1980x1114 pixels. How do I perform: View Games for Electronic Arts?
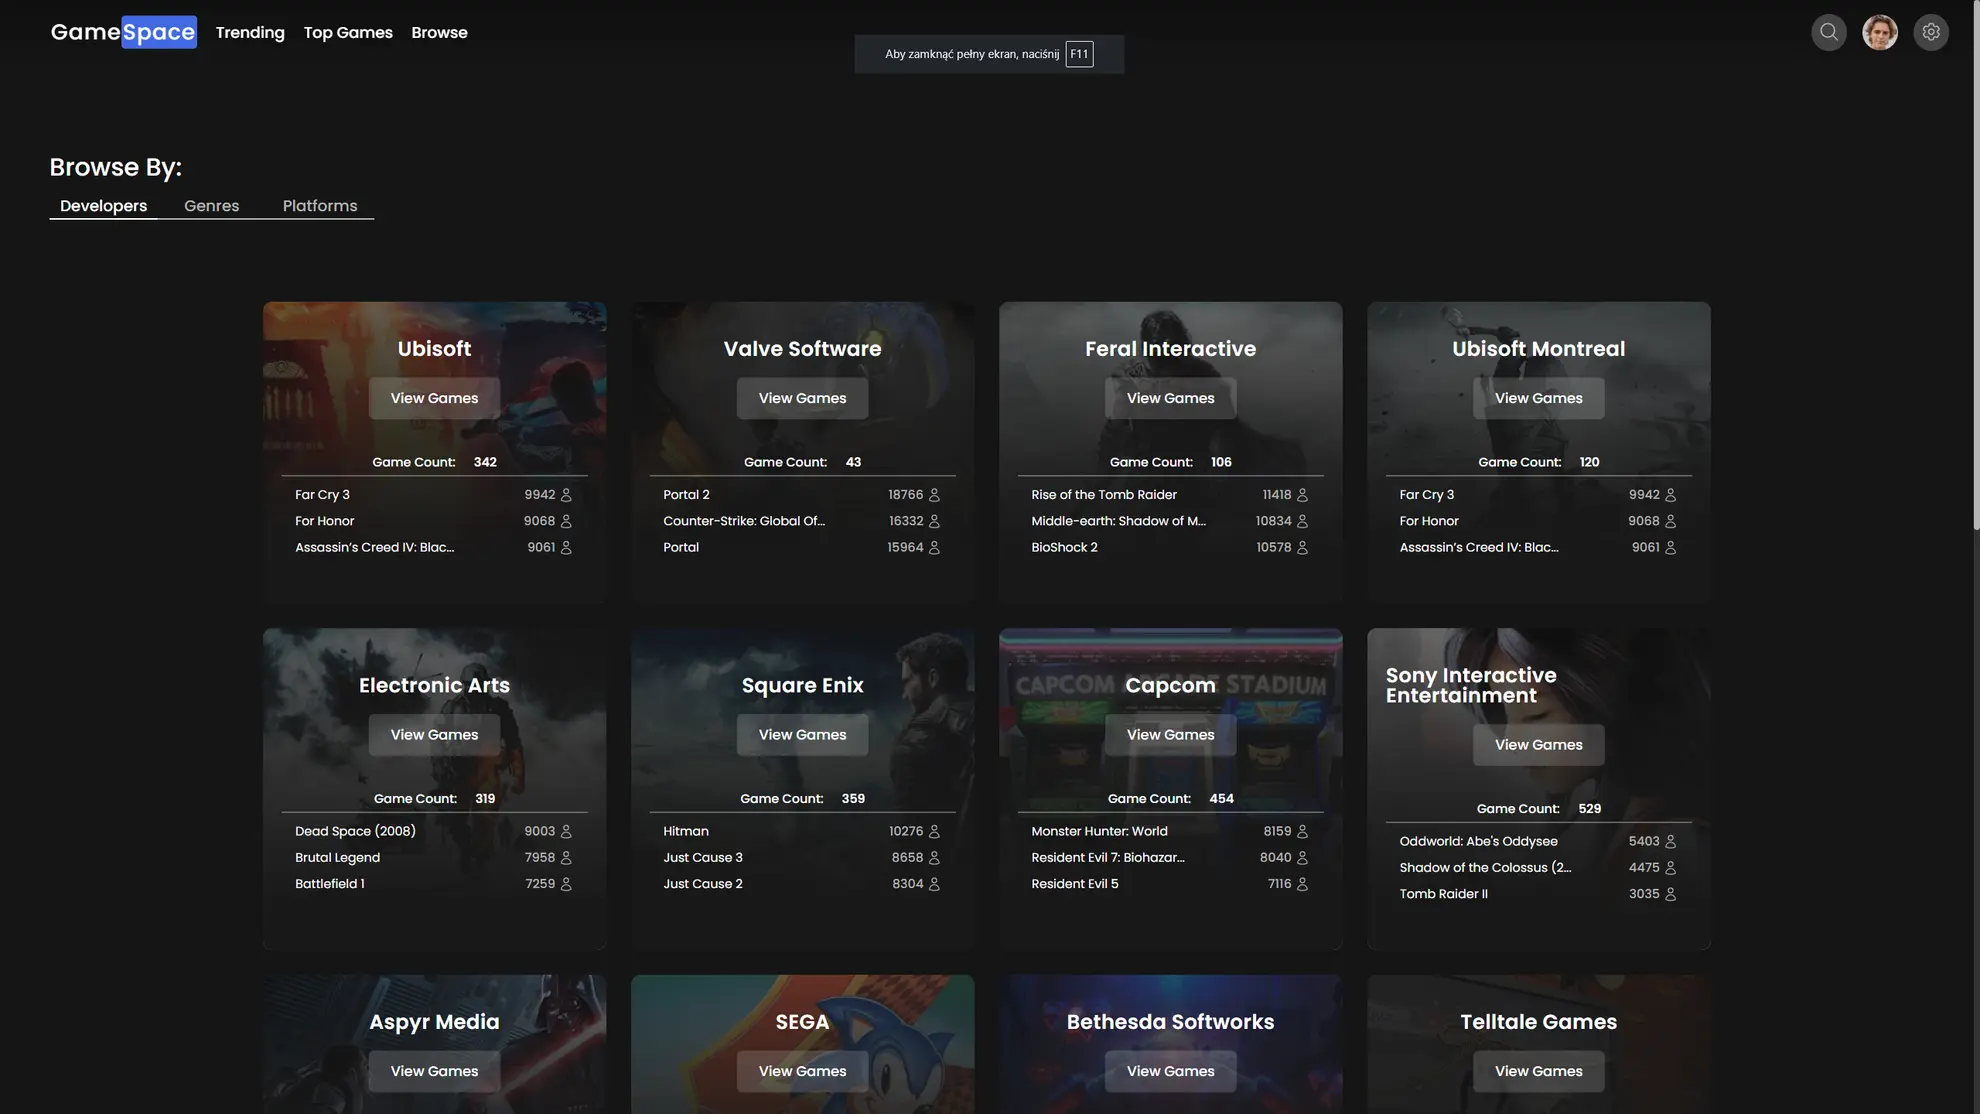click(x=434, y=735)
